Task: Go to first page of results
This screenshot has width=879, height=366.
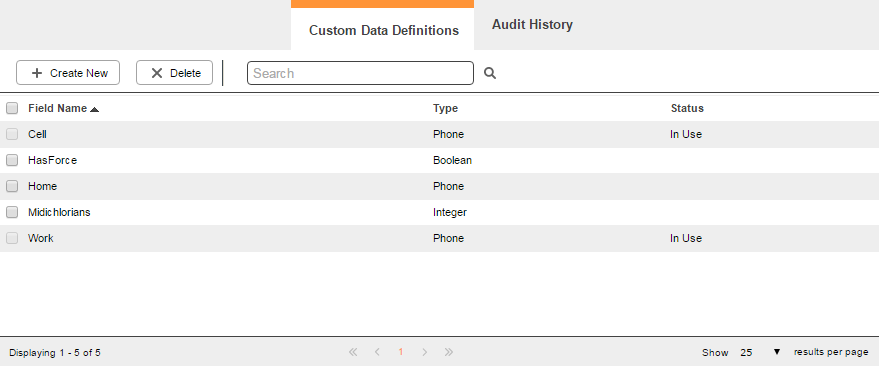Action: pos(353,352)
